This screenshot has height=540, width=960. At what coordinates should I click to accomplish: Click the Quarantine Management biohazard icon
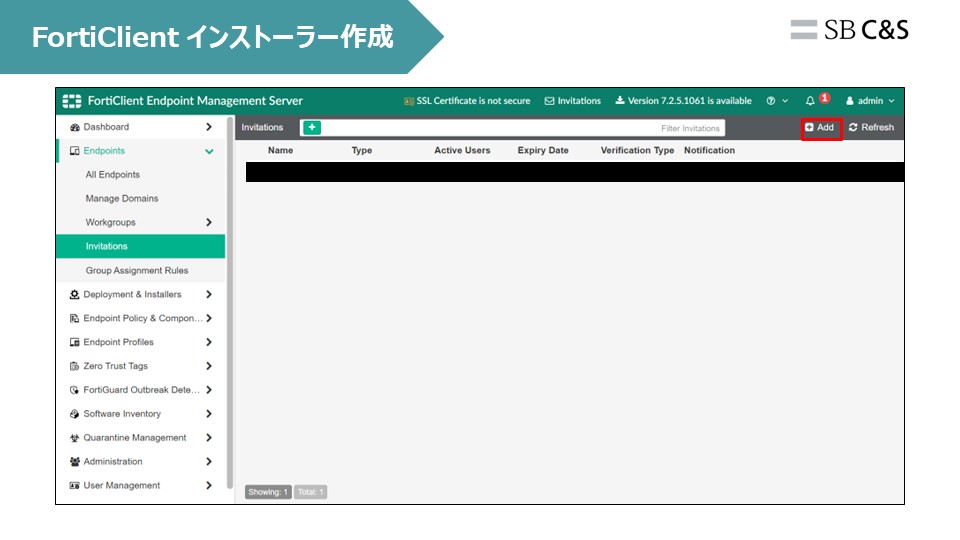[x=75, y=438]
